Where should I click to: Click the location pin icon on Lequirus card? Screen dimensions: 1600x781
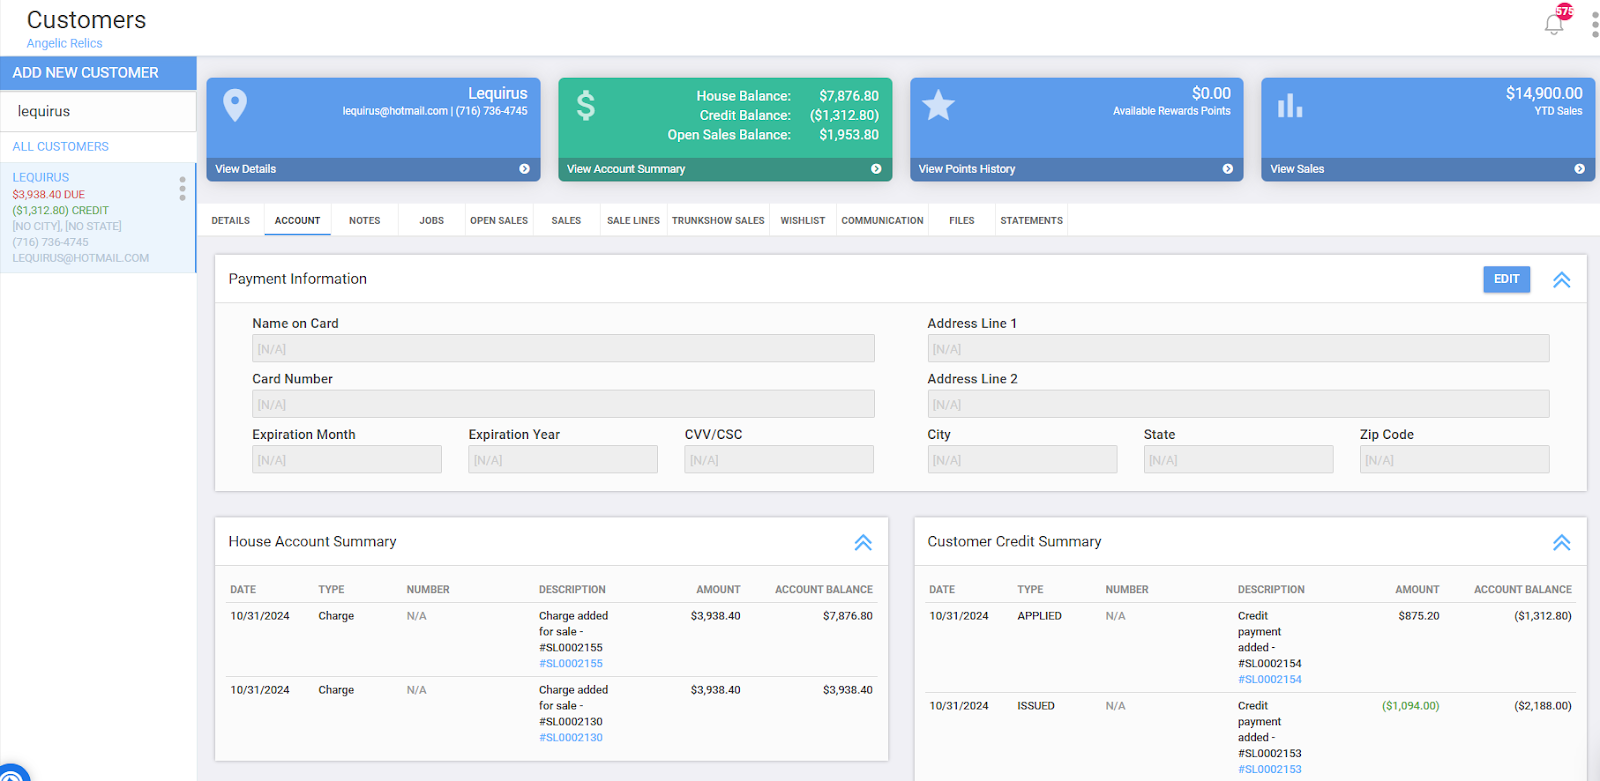click(x=235, y=105)
